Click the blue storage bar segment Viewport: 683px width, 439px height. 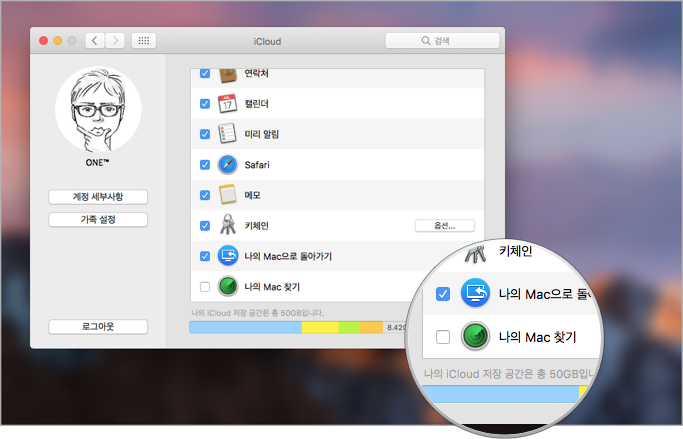(x=245, y=328)
